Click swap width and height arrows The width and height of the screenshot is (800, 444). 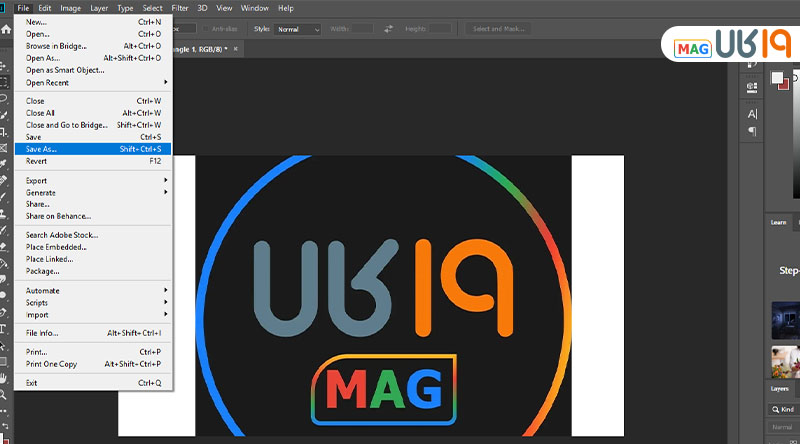[388, 29]
